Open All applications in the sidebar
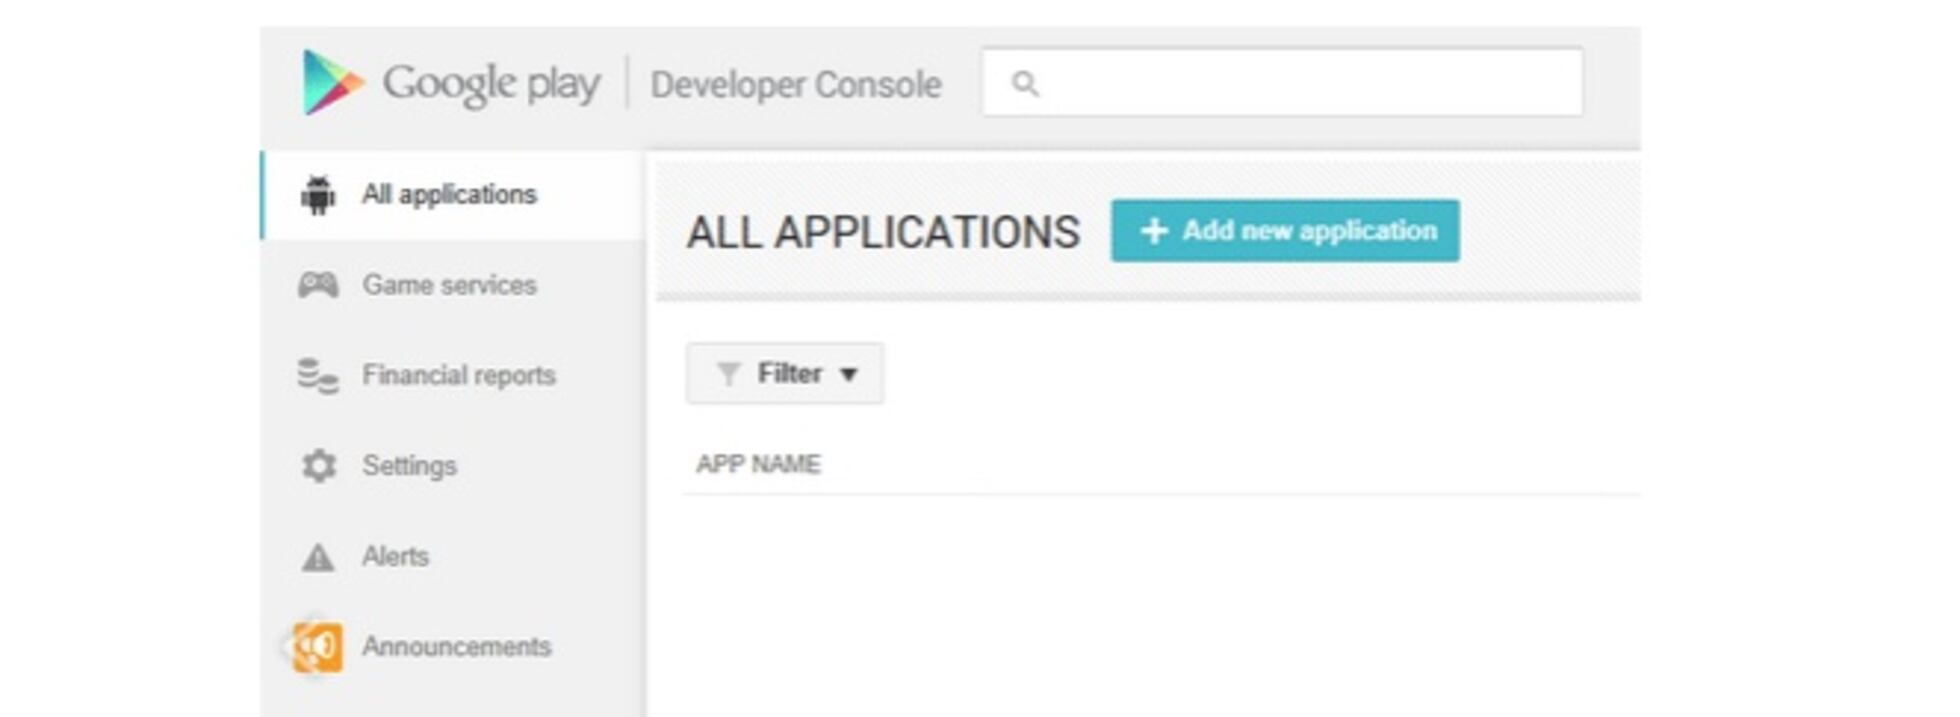 tap(453, 195)
